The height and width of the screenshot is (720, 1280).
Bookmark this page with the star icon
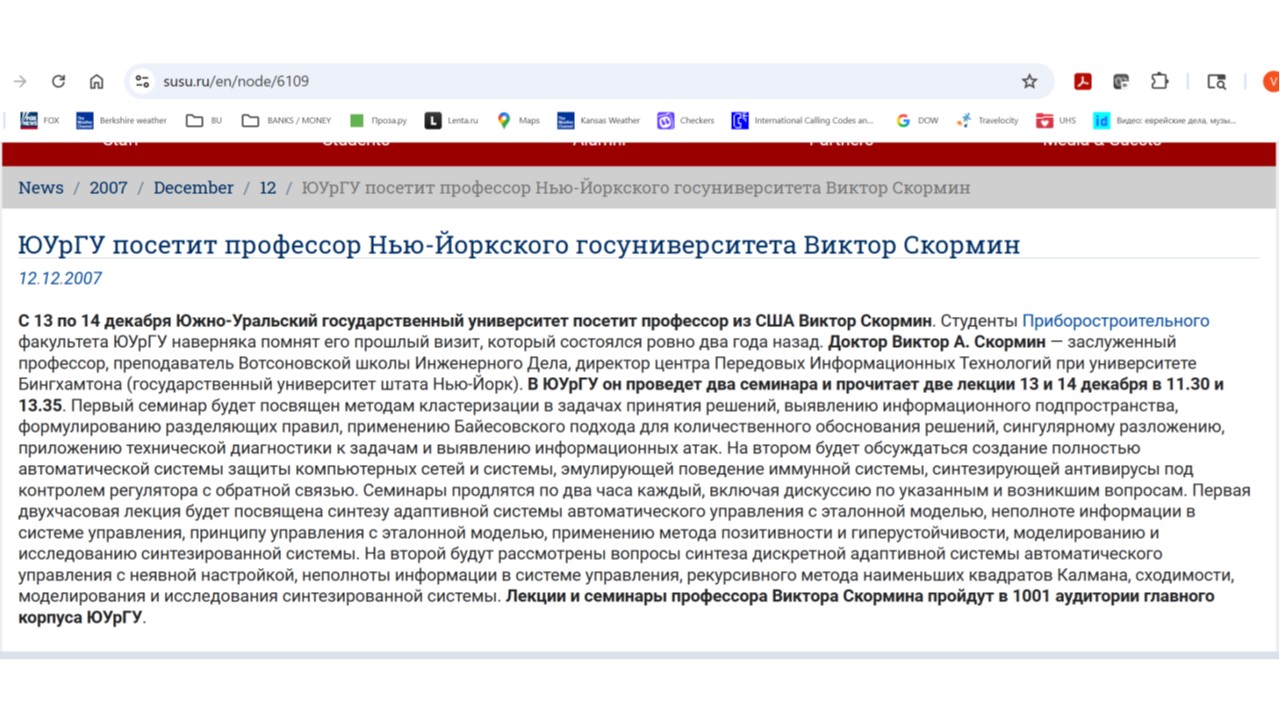pos(1029,82)
